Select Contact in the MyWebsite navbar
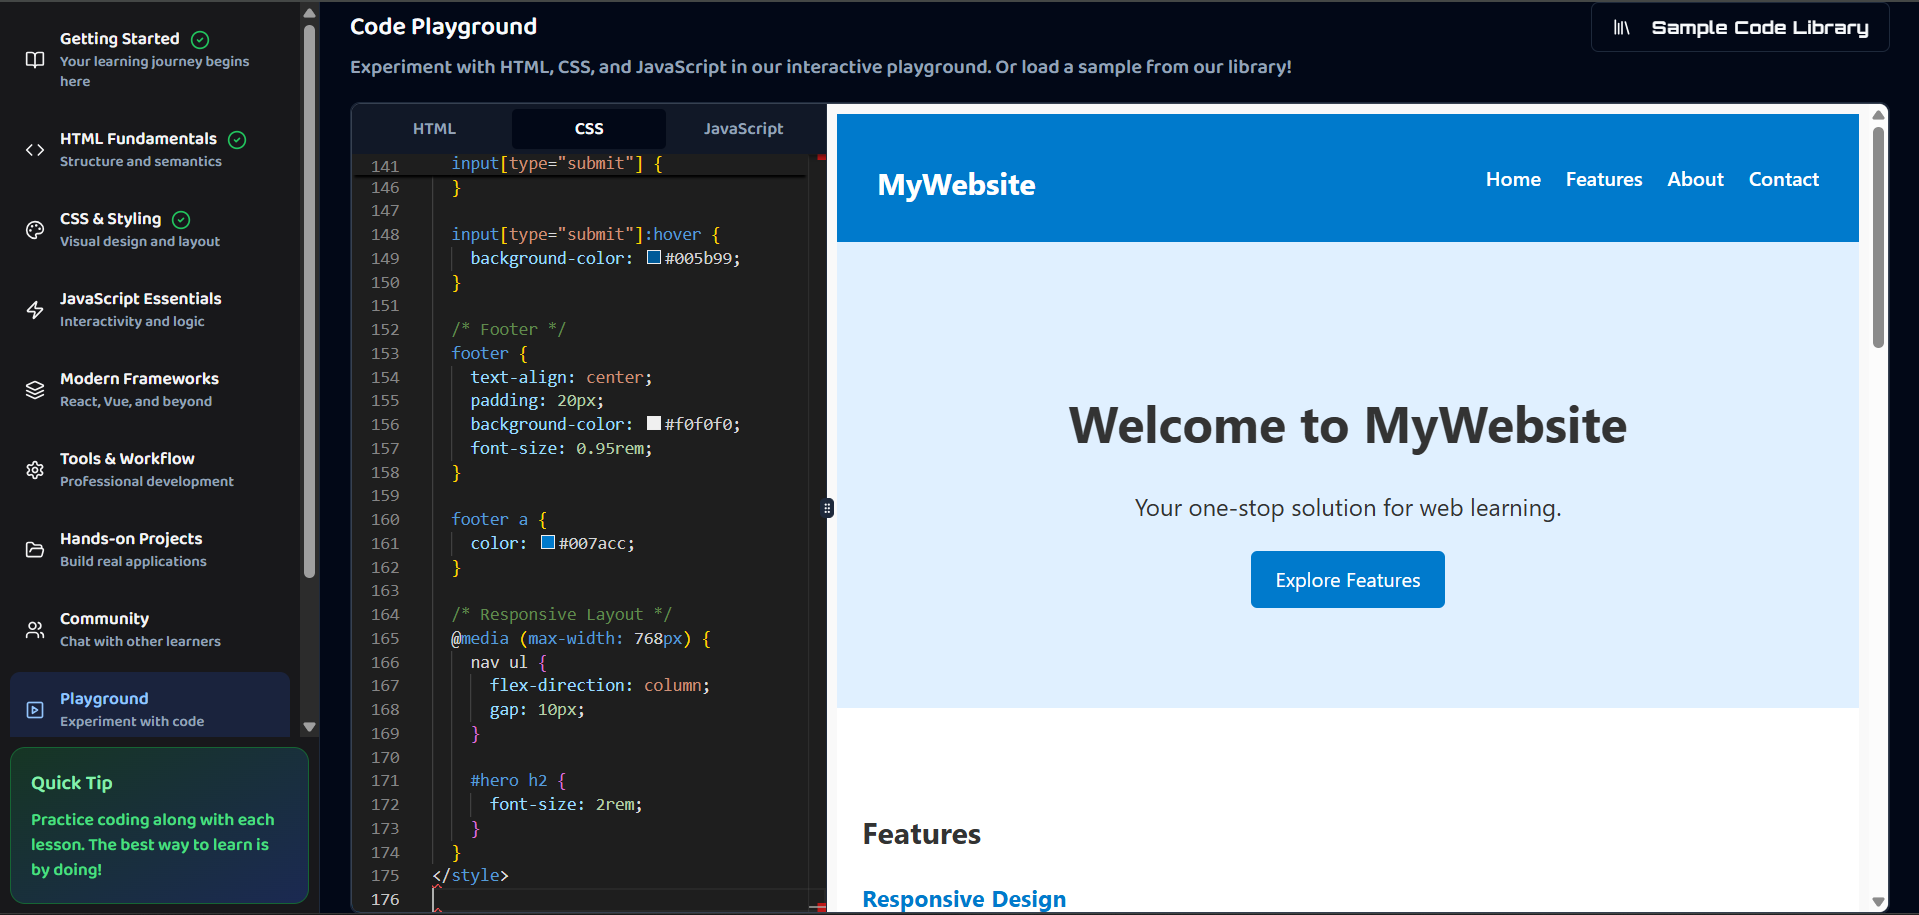The height and width of the screenshot is (915, 1919). click(1783, 179)
